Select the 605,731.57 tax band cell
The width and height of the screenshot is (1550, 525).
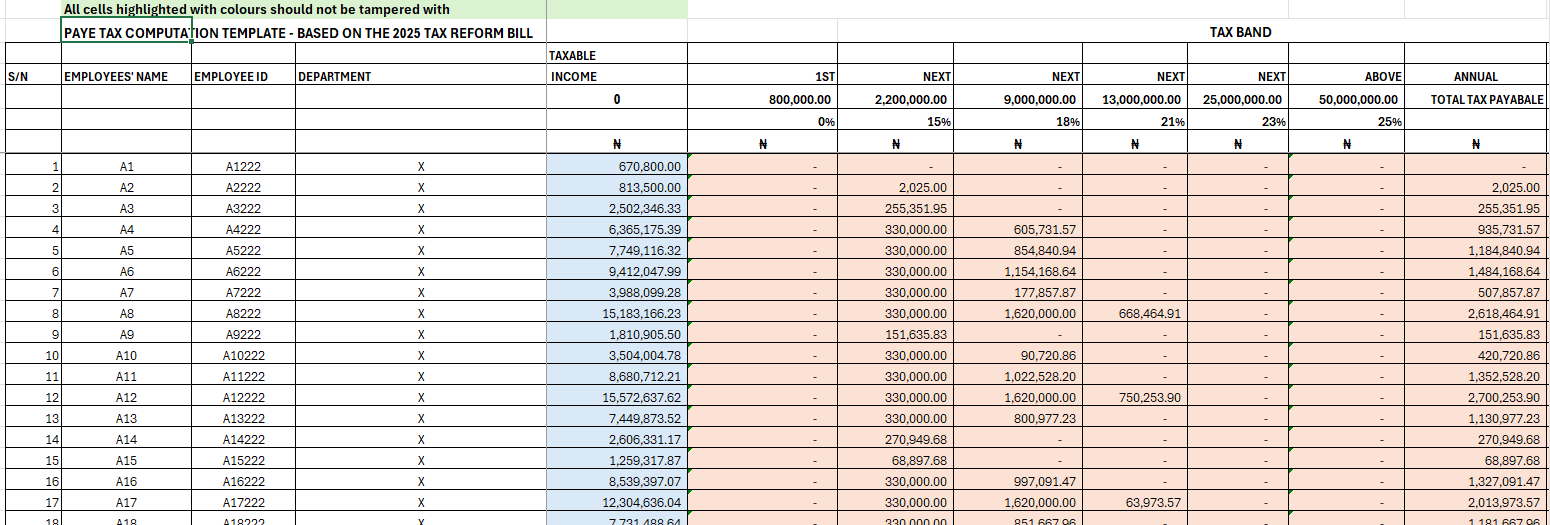1018,229
